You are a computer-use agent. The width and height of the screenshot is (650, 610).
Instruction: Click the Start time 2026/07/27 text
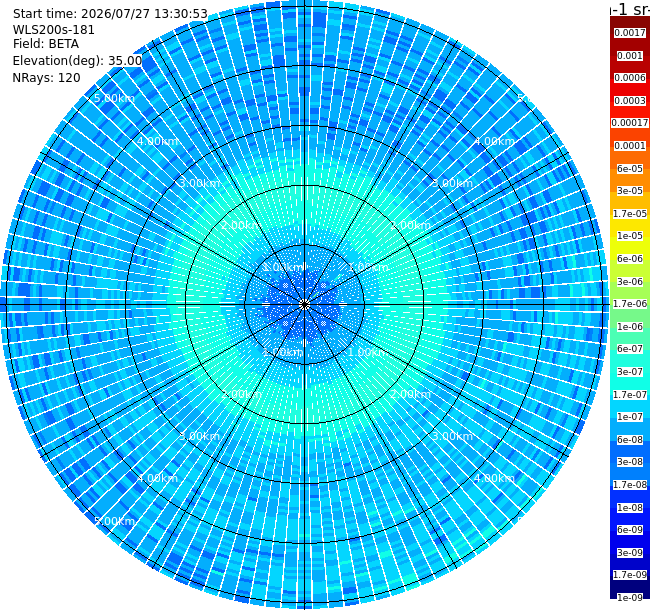(x=110, y=14)
